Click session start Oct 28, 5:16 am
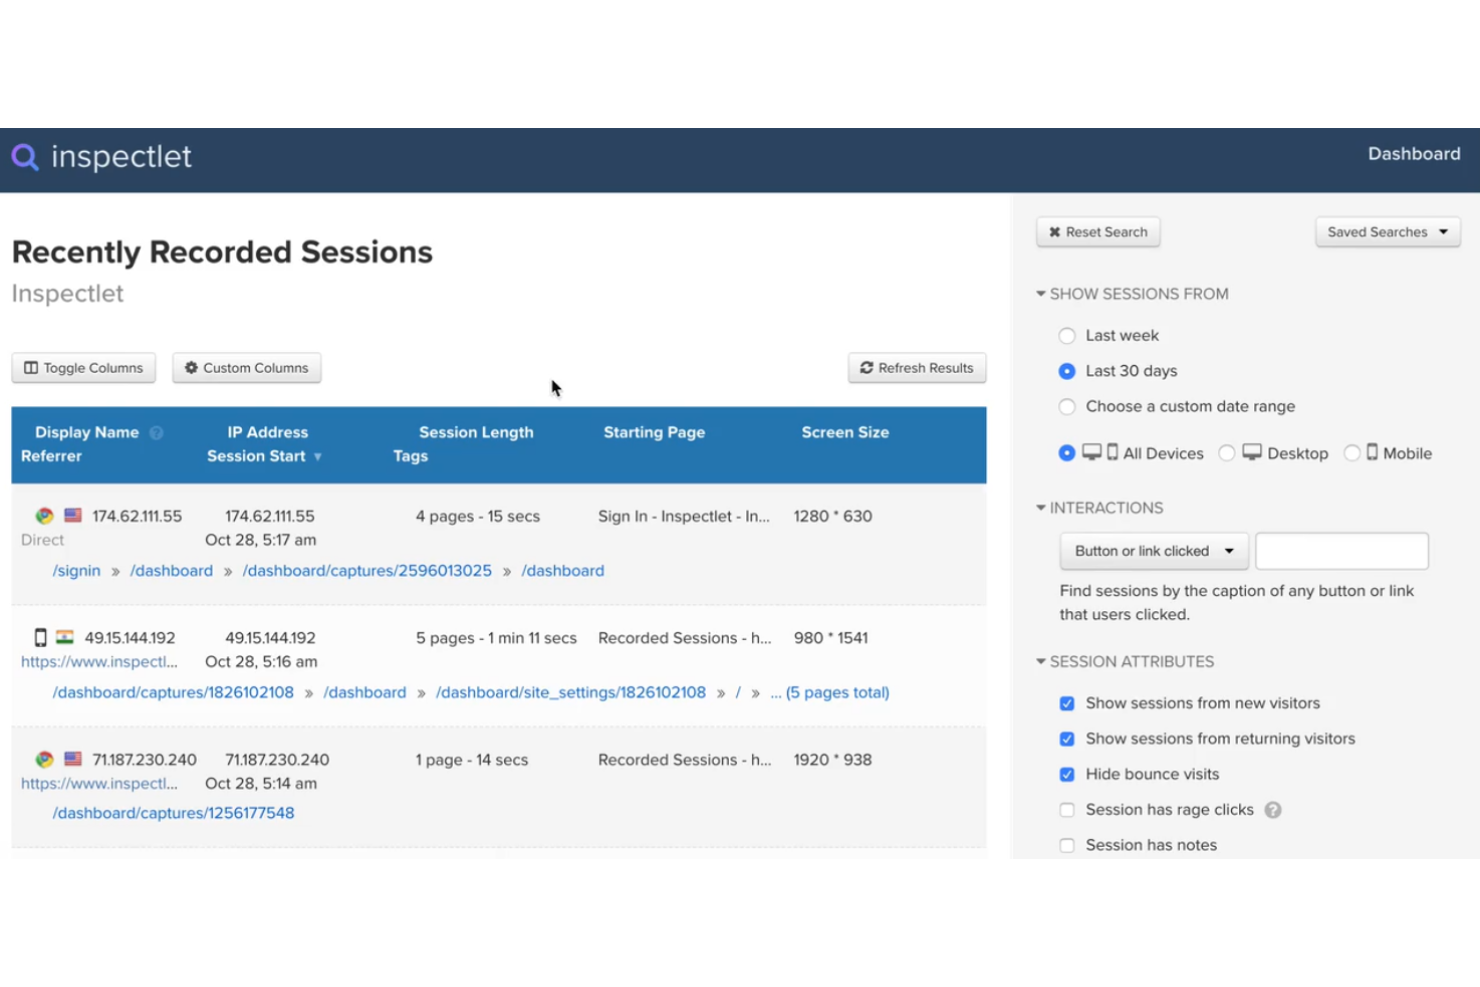The image size is (1480, 987). coord(261,662)
